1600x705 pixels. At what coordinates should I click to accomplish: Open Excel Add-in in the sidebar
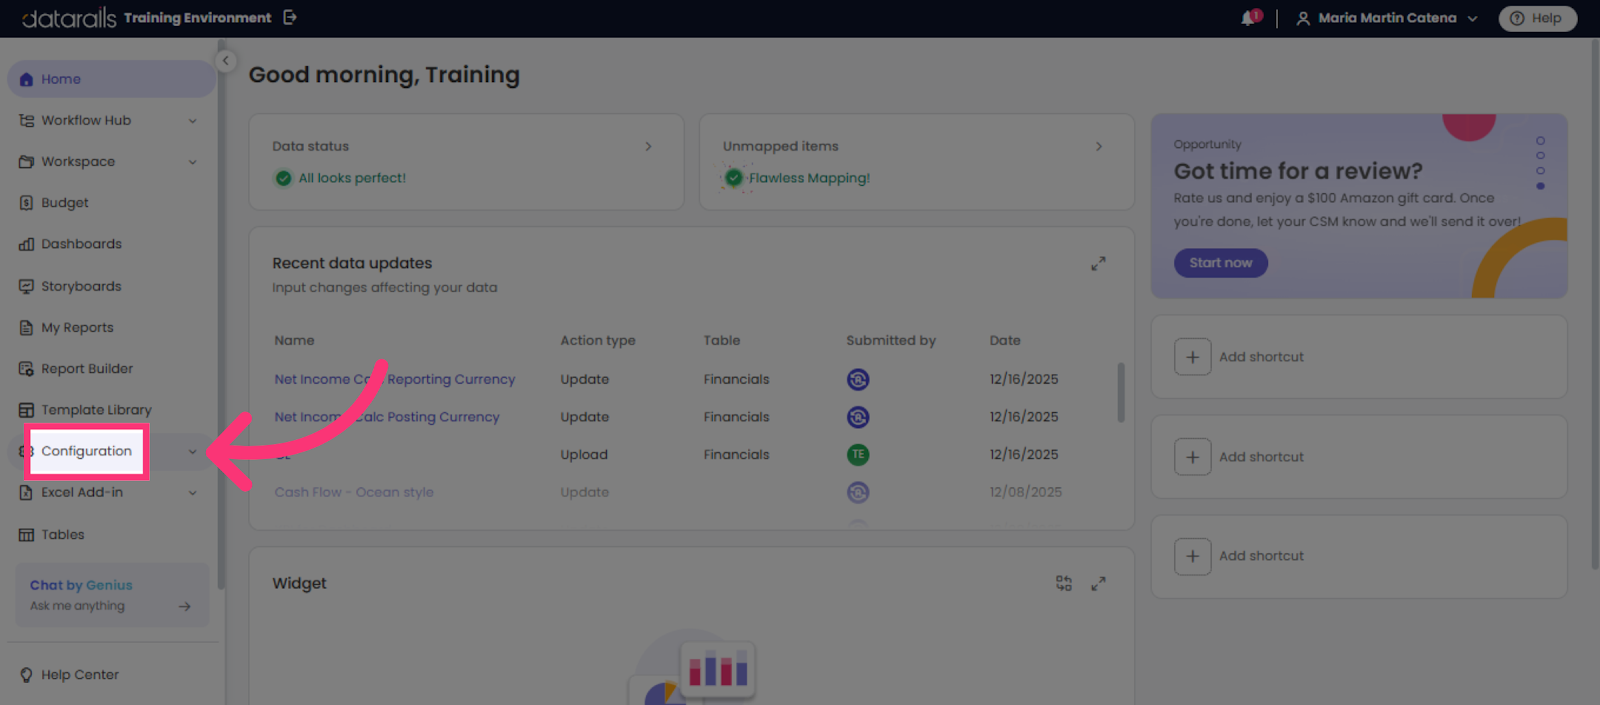[82, 492]
